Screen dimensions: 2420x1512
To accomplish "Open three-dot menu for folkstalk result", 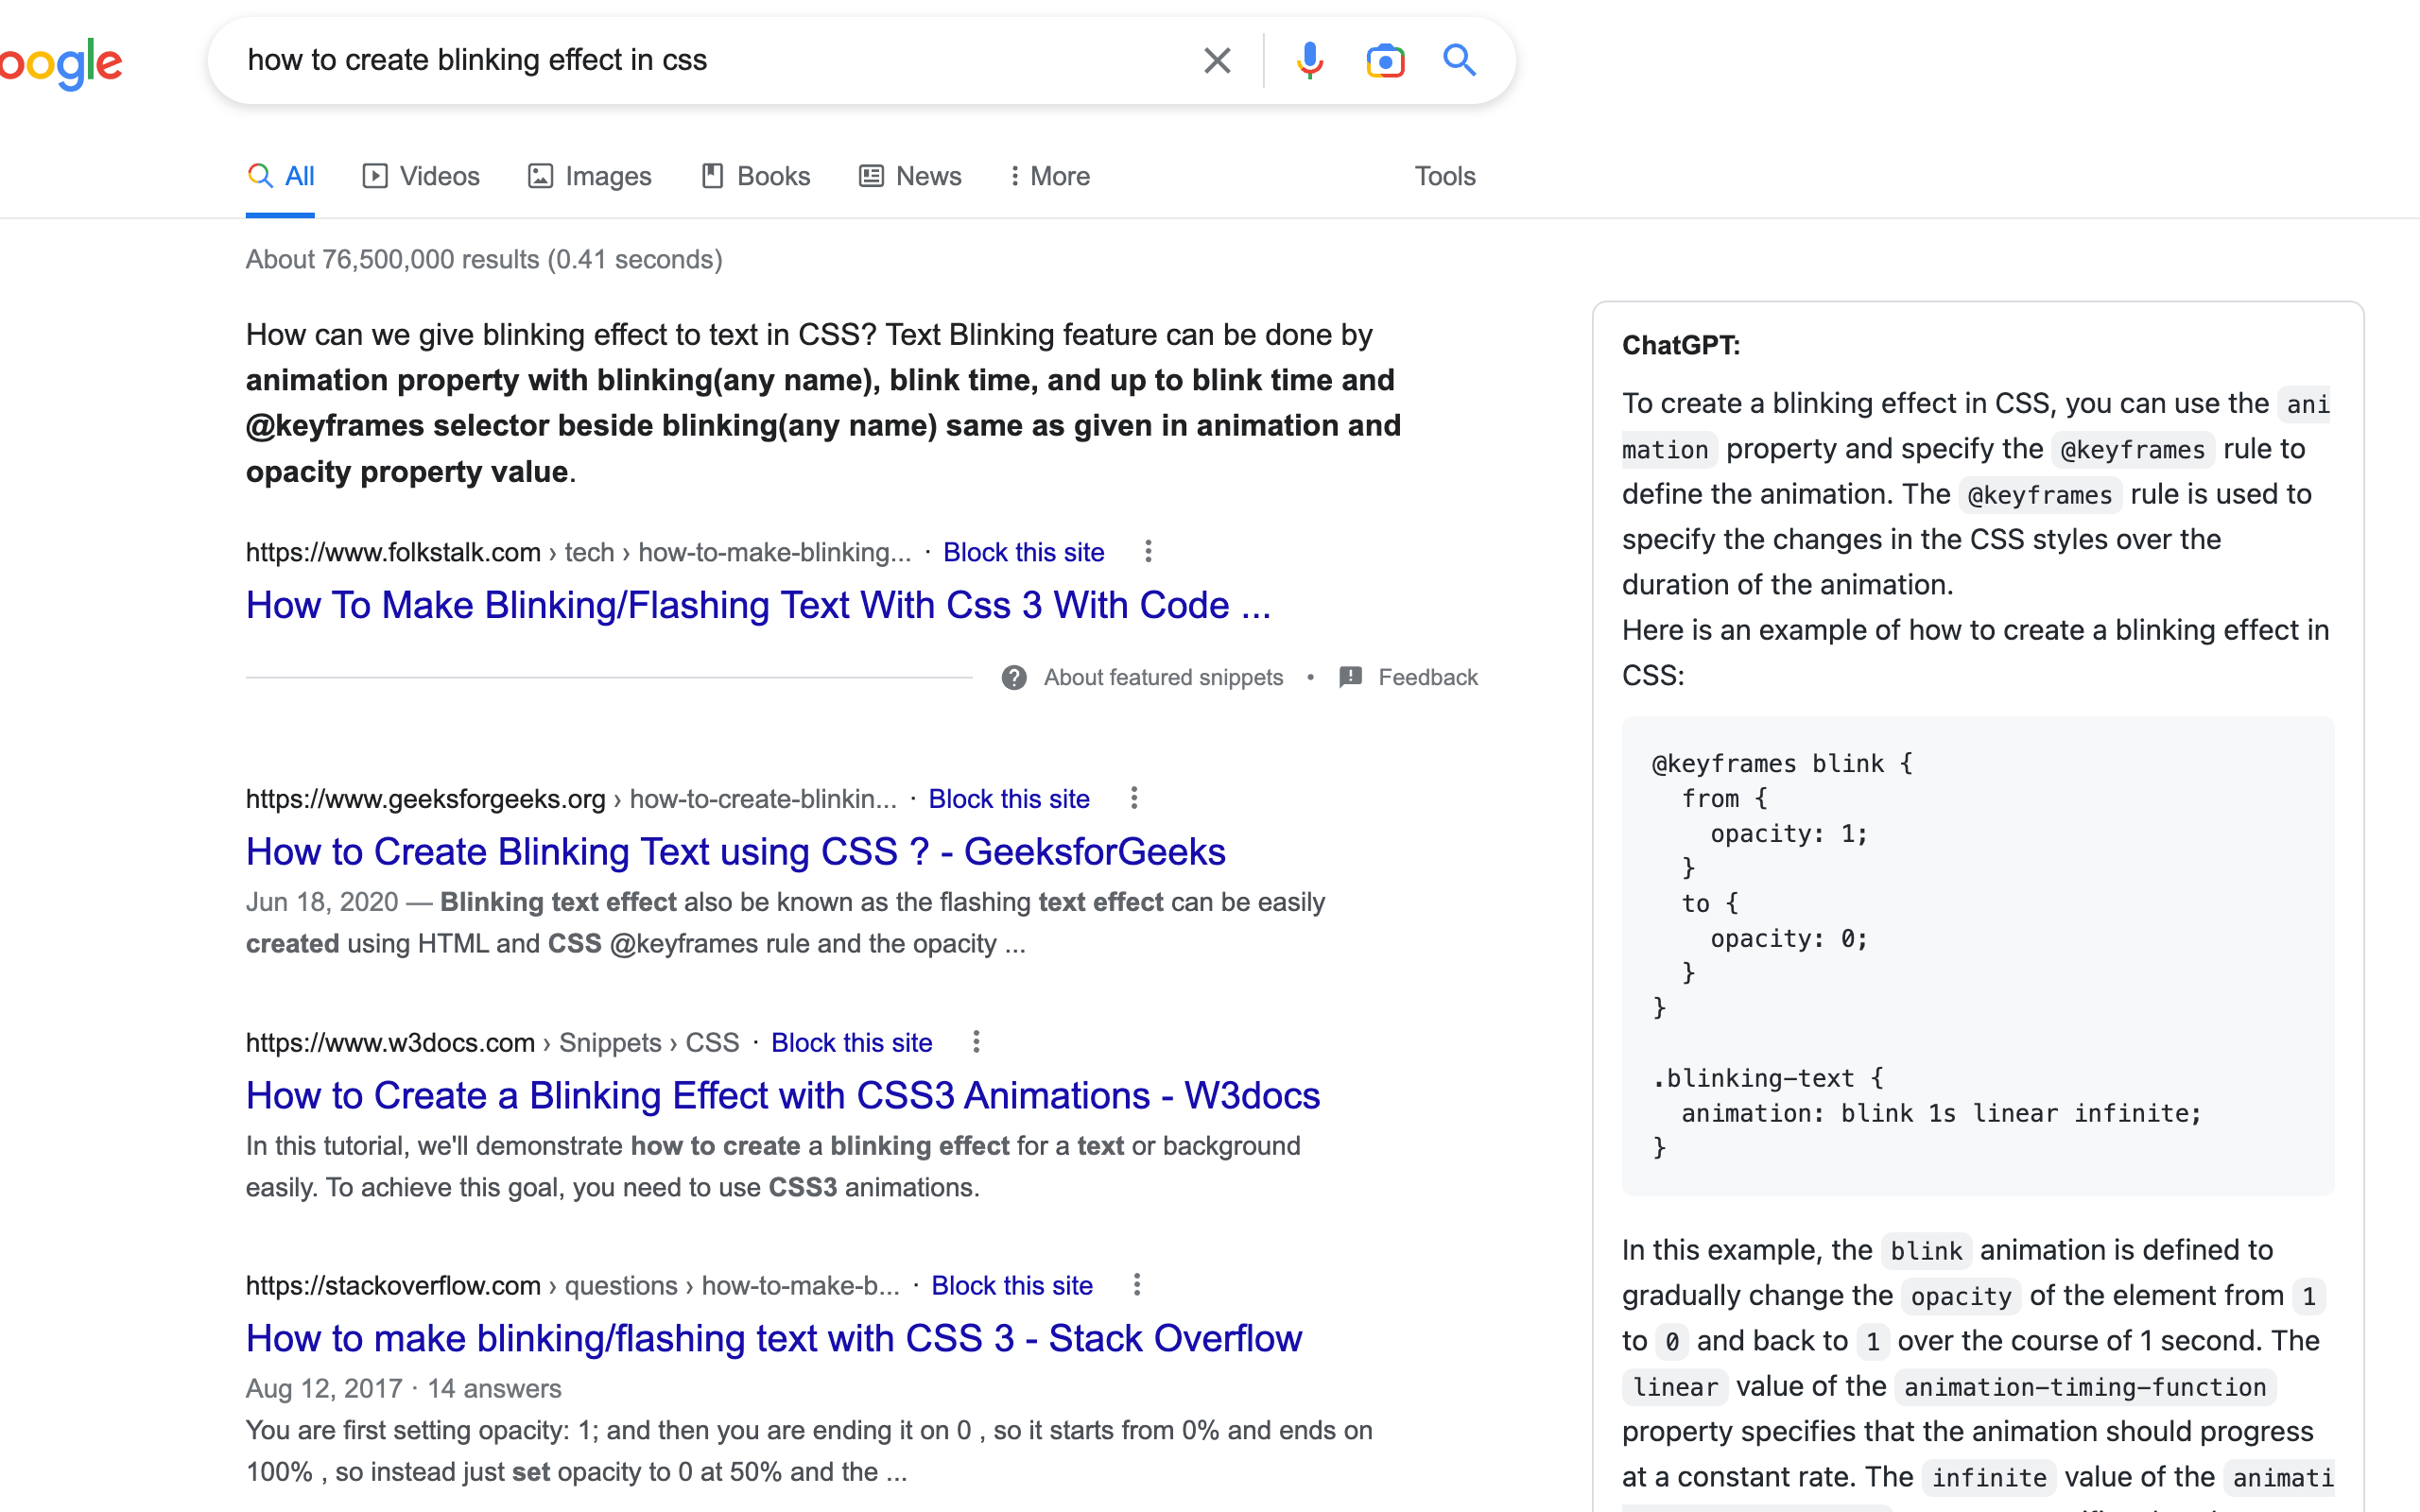I will [1148, 552].
